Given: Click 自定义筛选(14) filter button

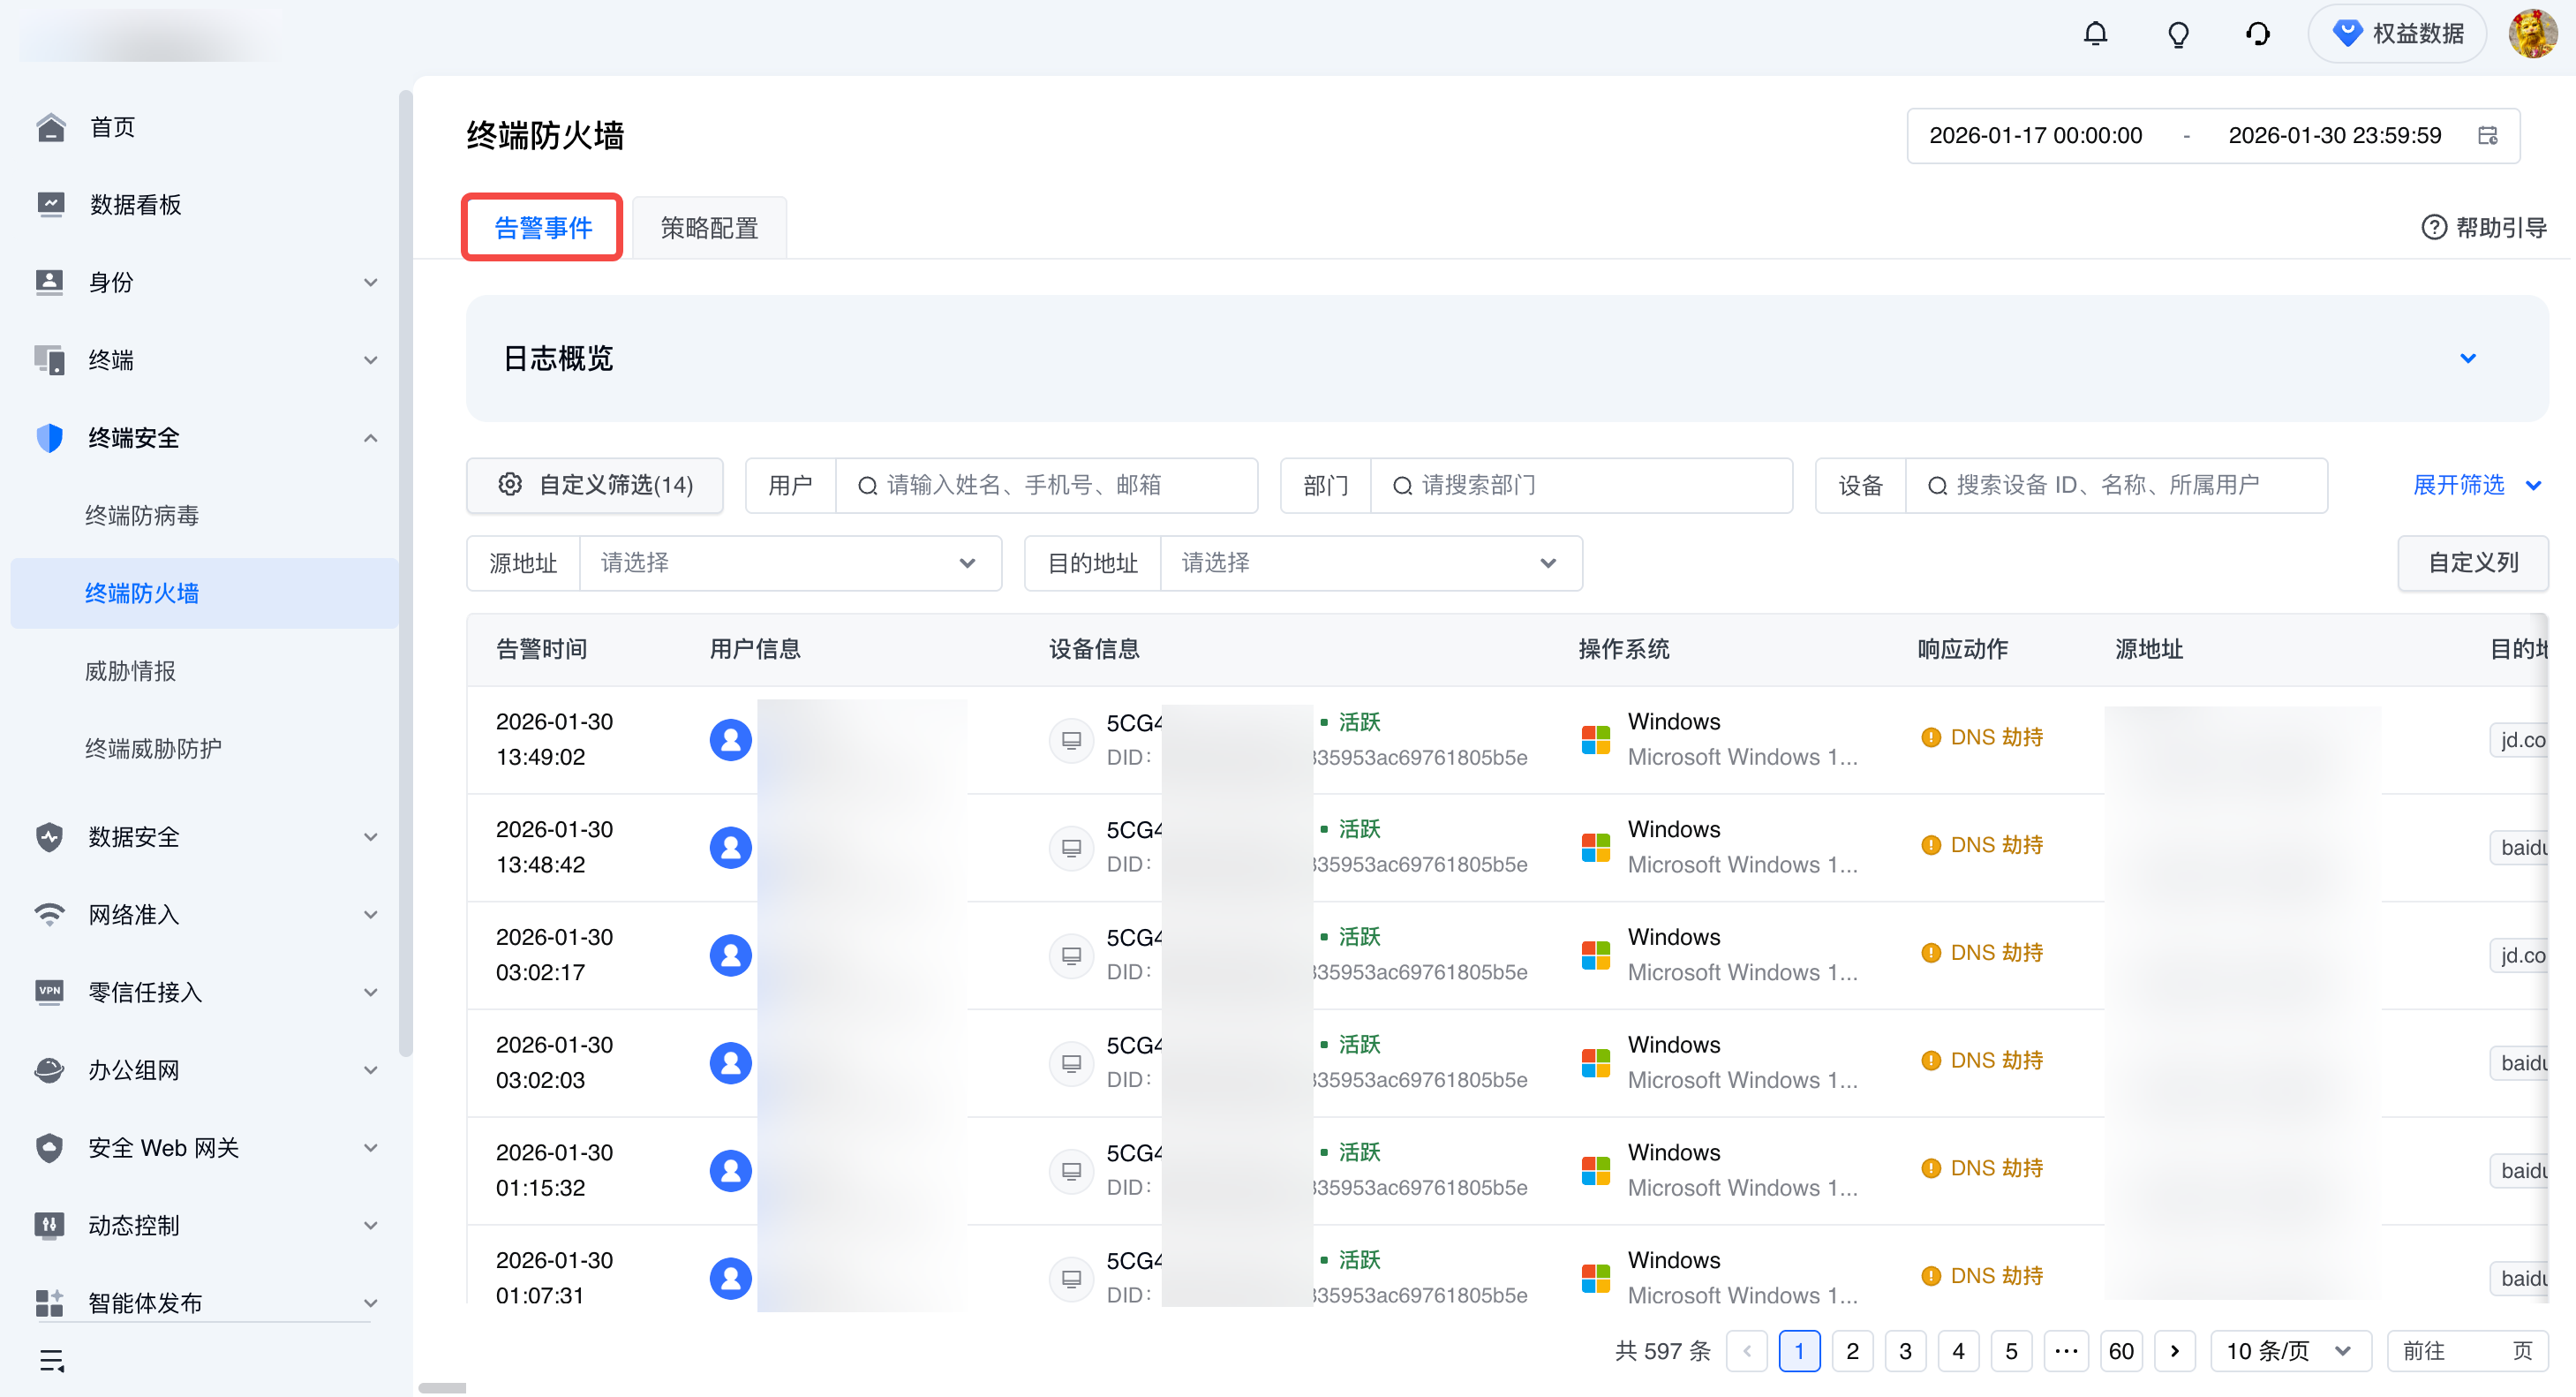Looking at the screenshot, I should (595, 485).
